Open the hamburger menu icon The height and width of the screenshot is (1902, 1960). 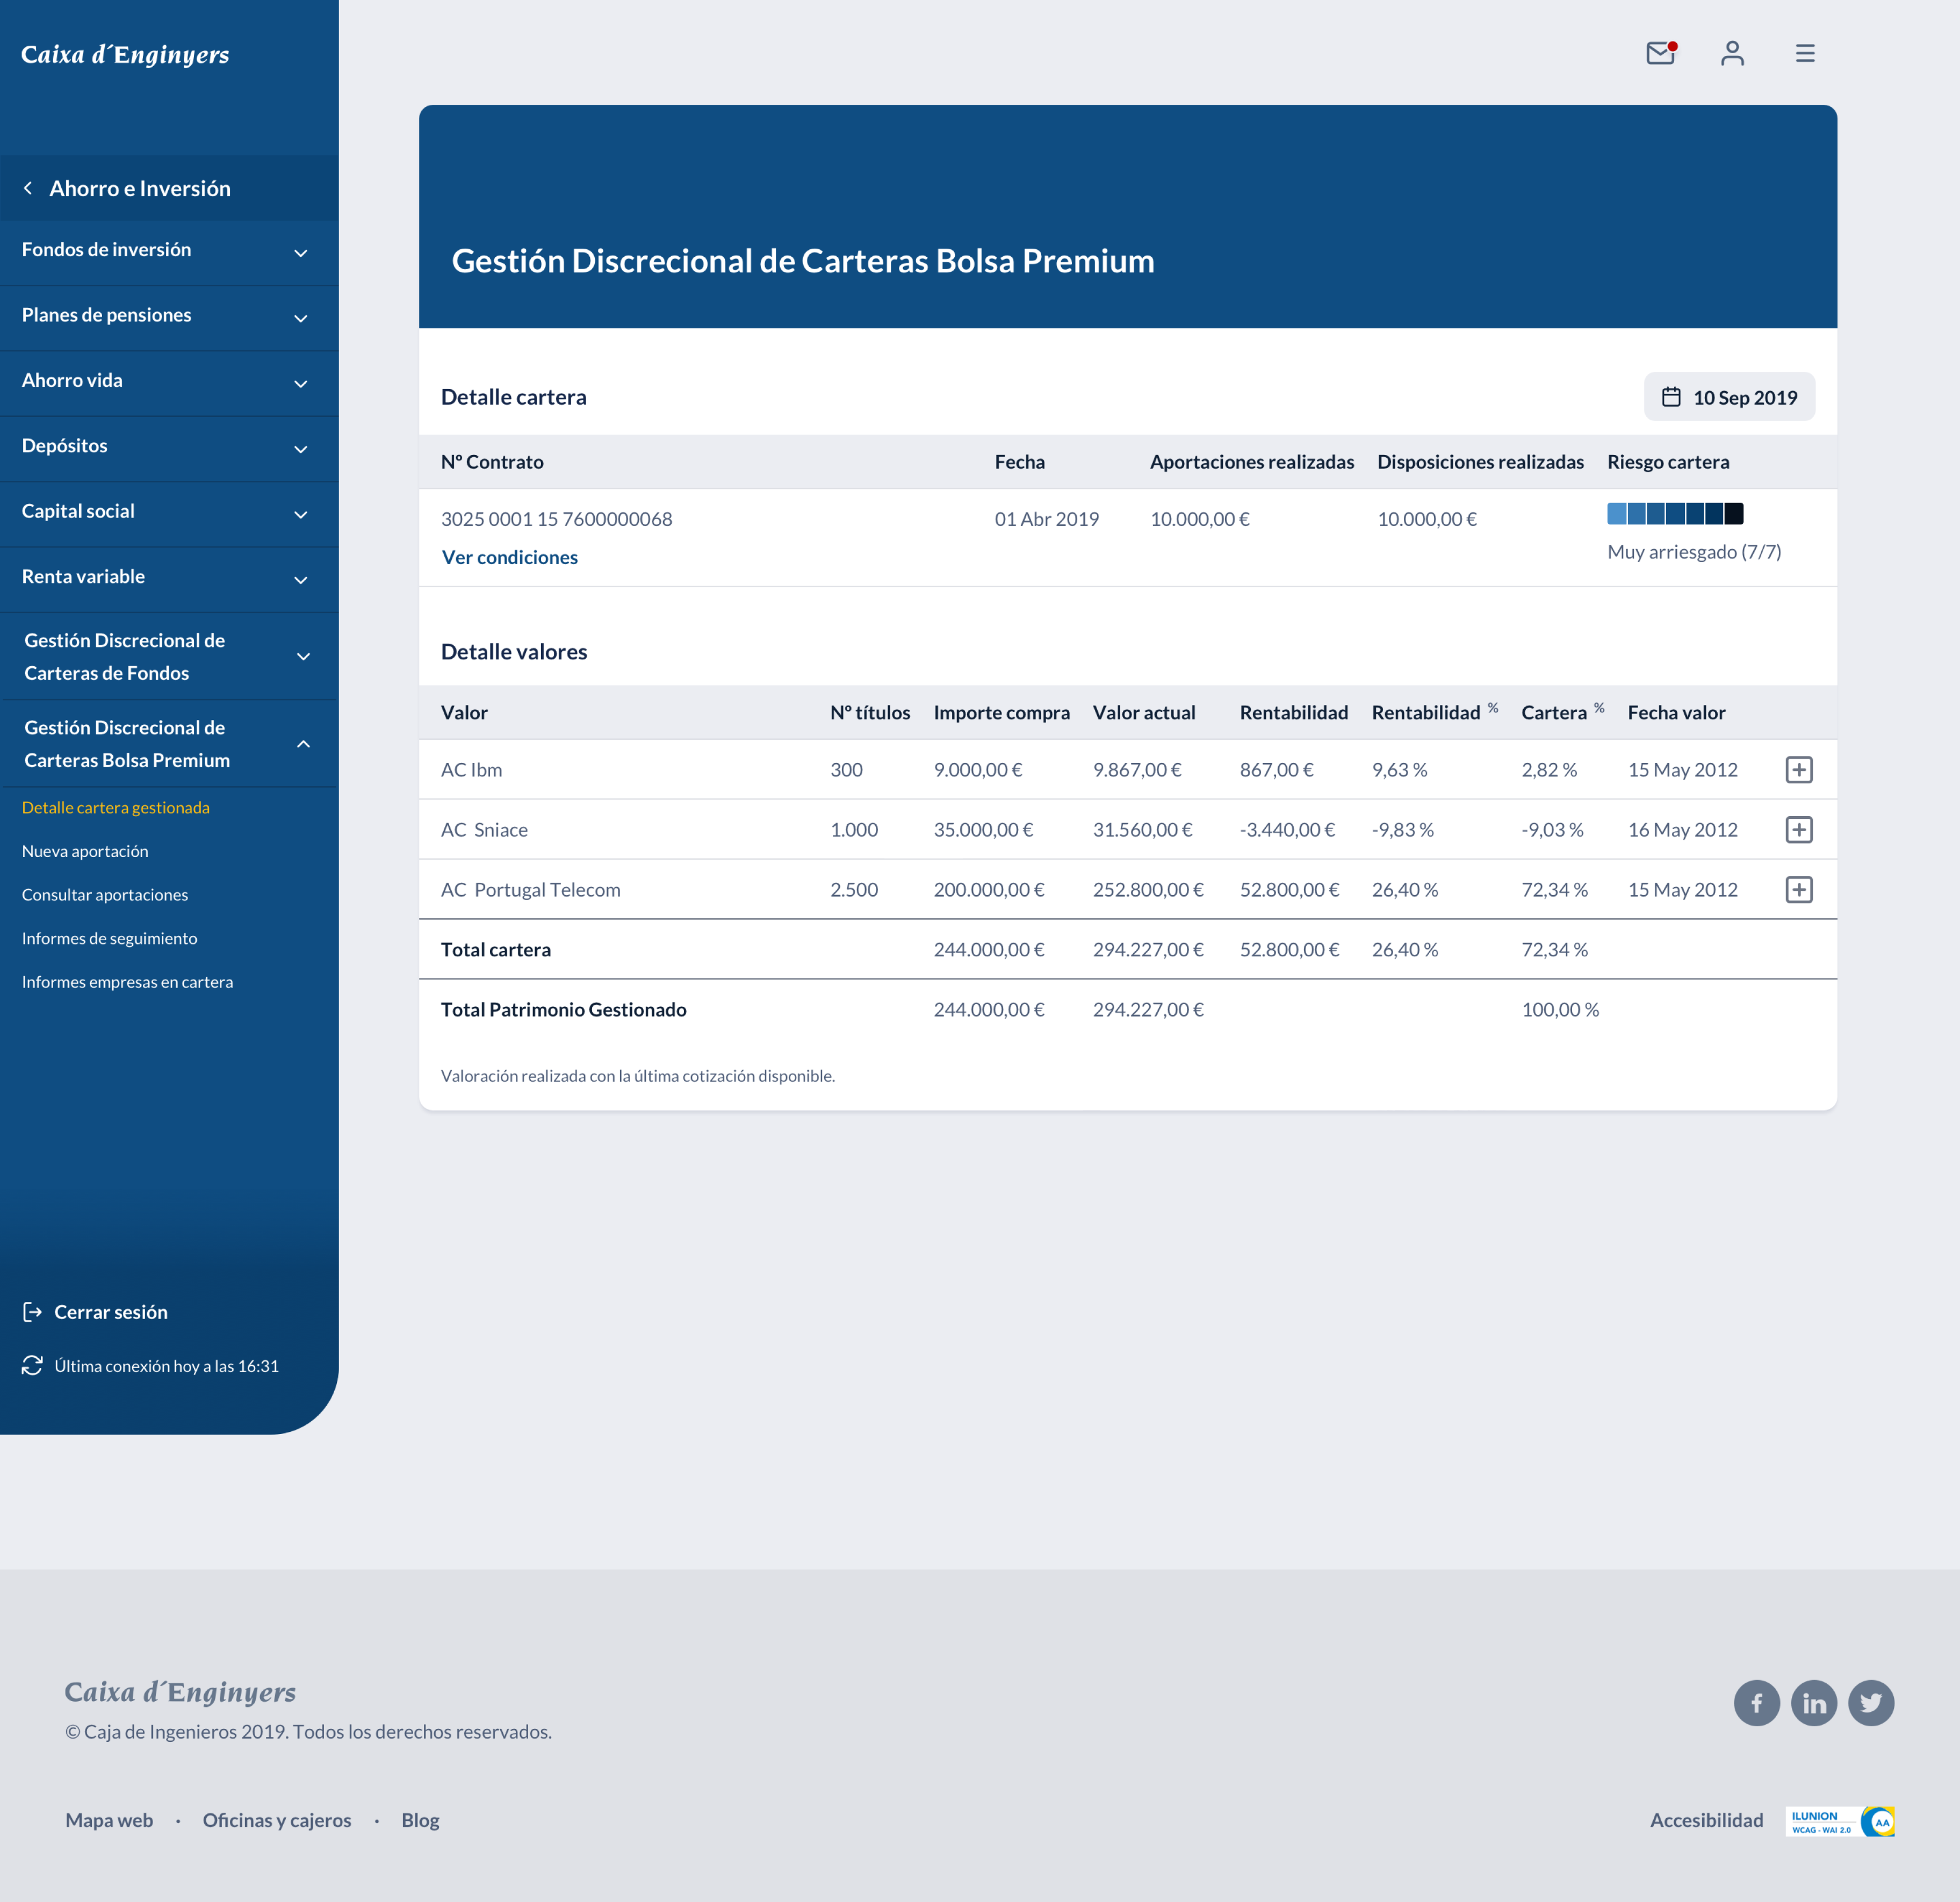tap(1805, 53)
